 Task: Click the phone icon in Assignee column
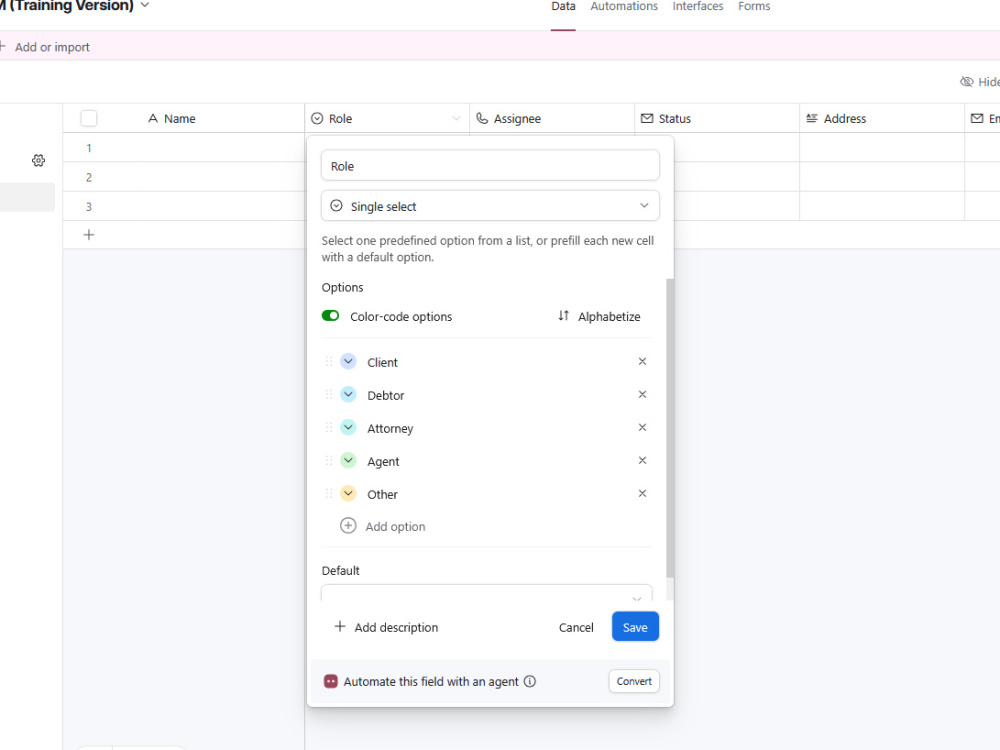482,119
